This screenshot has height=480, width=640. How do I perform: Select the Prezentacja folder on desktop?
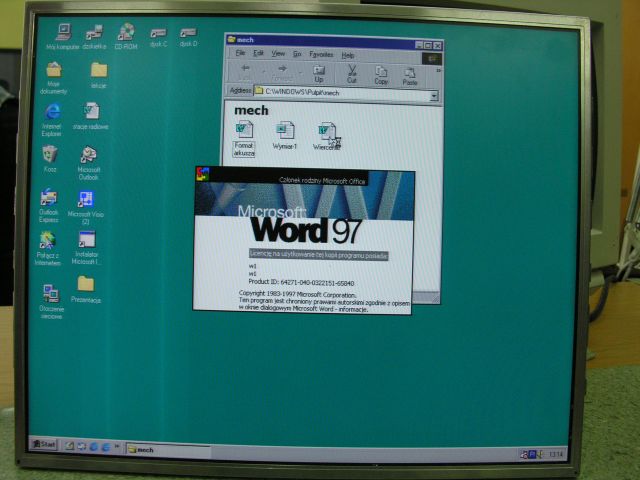[86, 289]
